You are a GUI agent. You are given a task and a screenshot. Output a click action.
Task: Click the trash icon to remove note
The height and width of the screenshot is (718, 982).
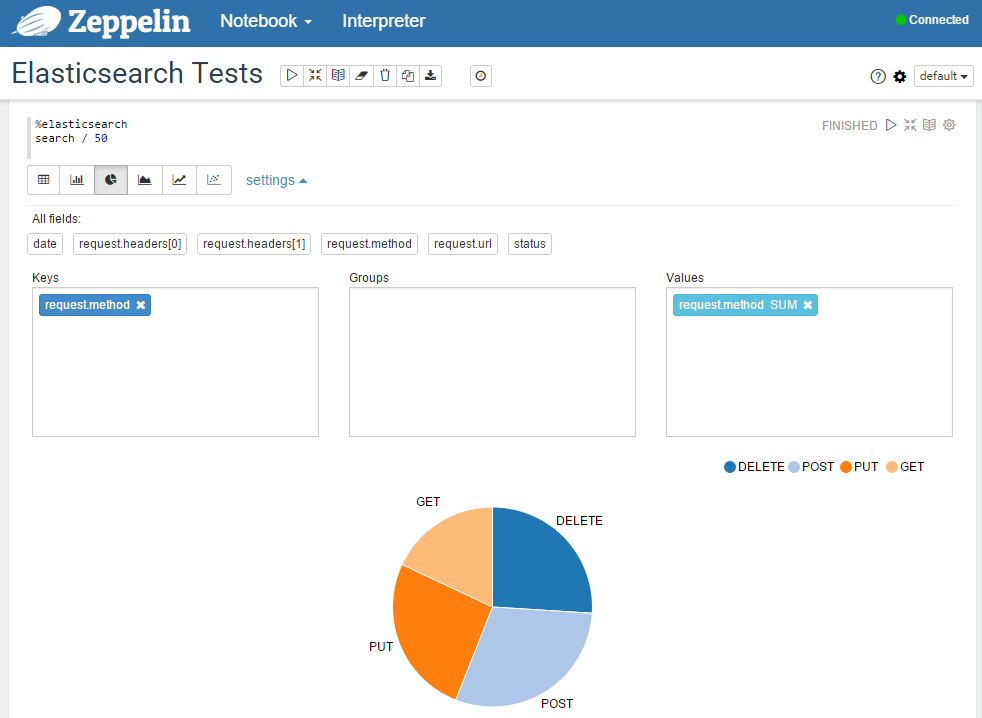click(x=385, y=75)
